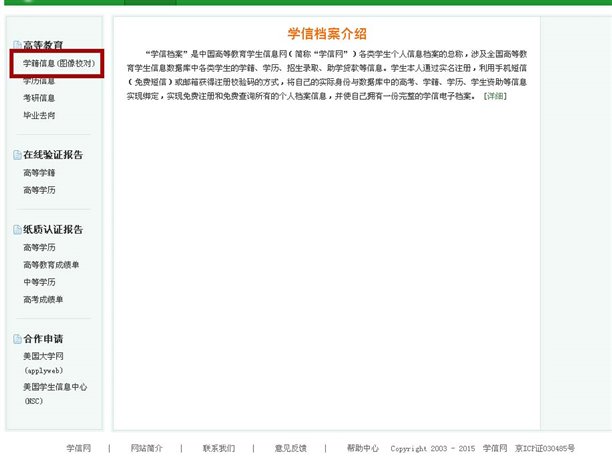This screenshot has width=612, height=471.
Task: Click the icon beside 纸质认证报告 heading
Action: (16, 230)
